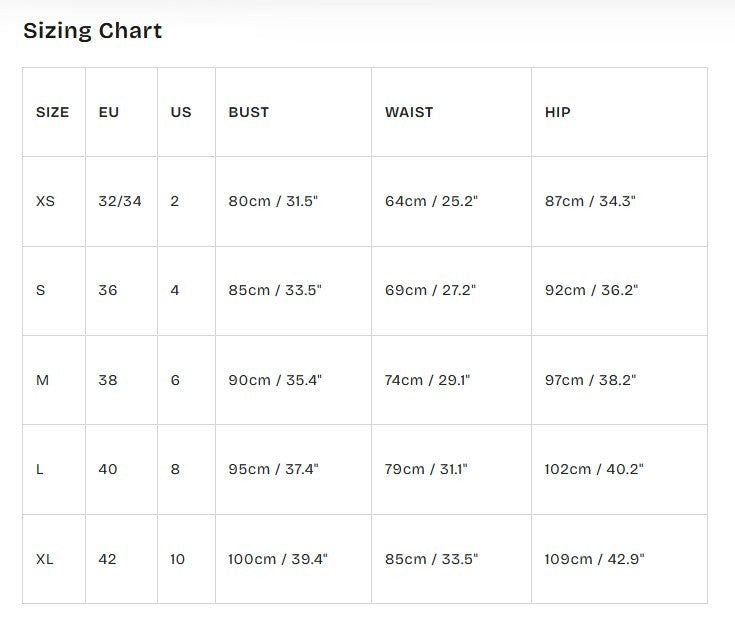Click the US size 10 cell
The width and height of the screenshot is (735, 626).
[x=178, y=559]
